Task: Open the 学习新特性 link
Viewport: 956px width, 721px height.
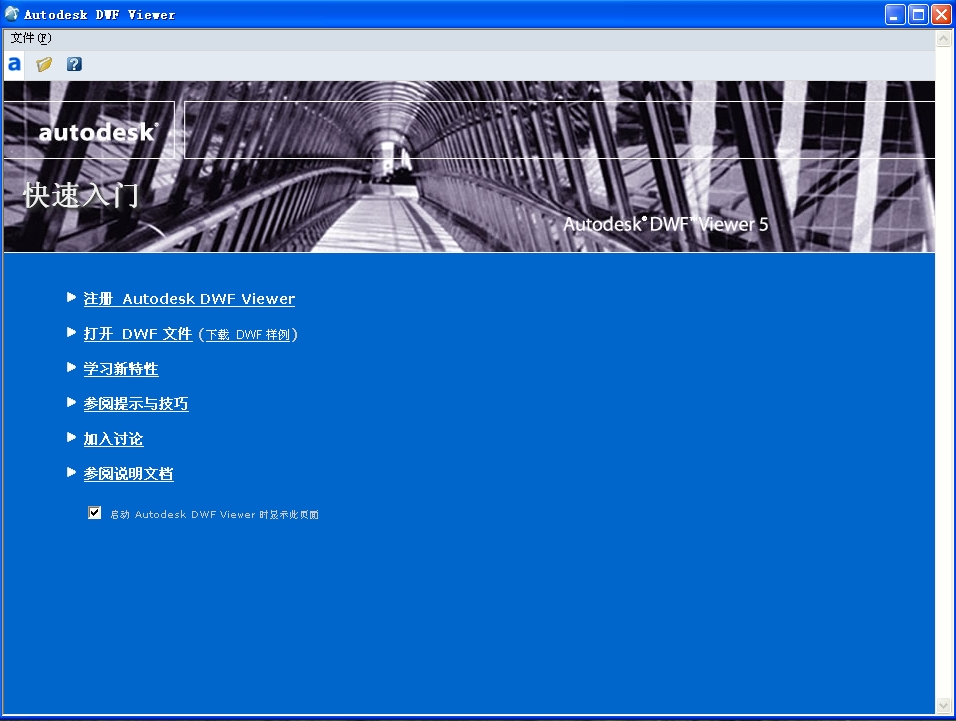Action: [x=121, y=369]
